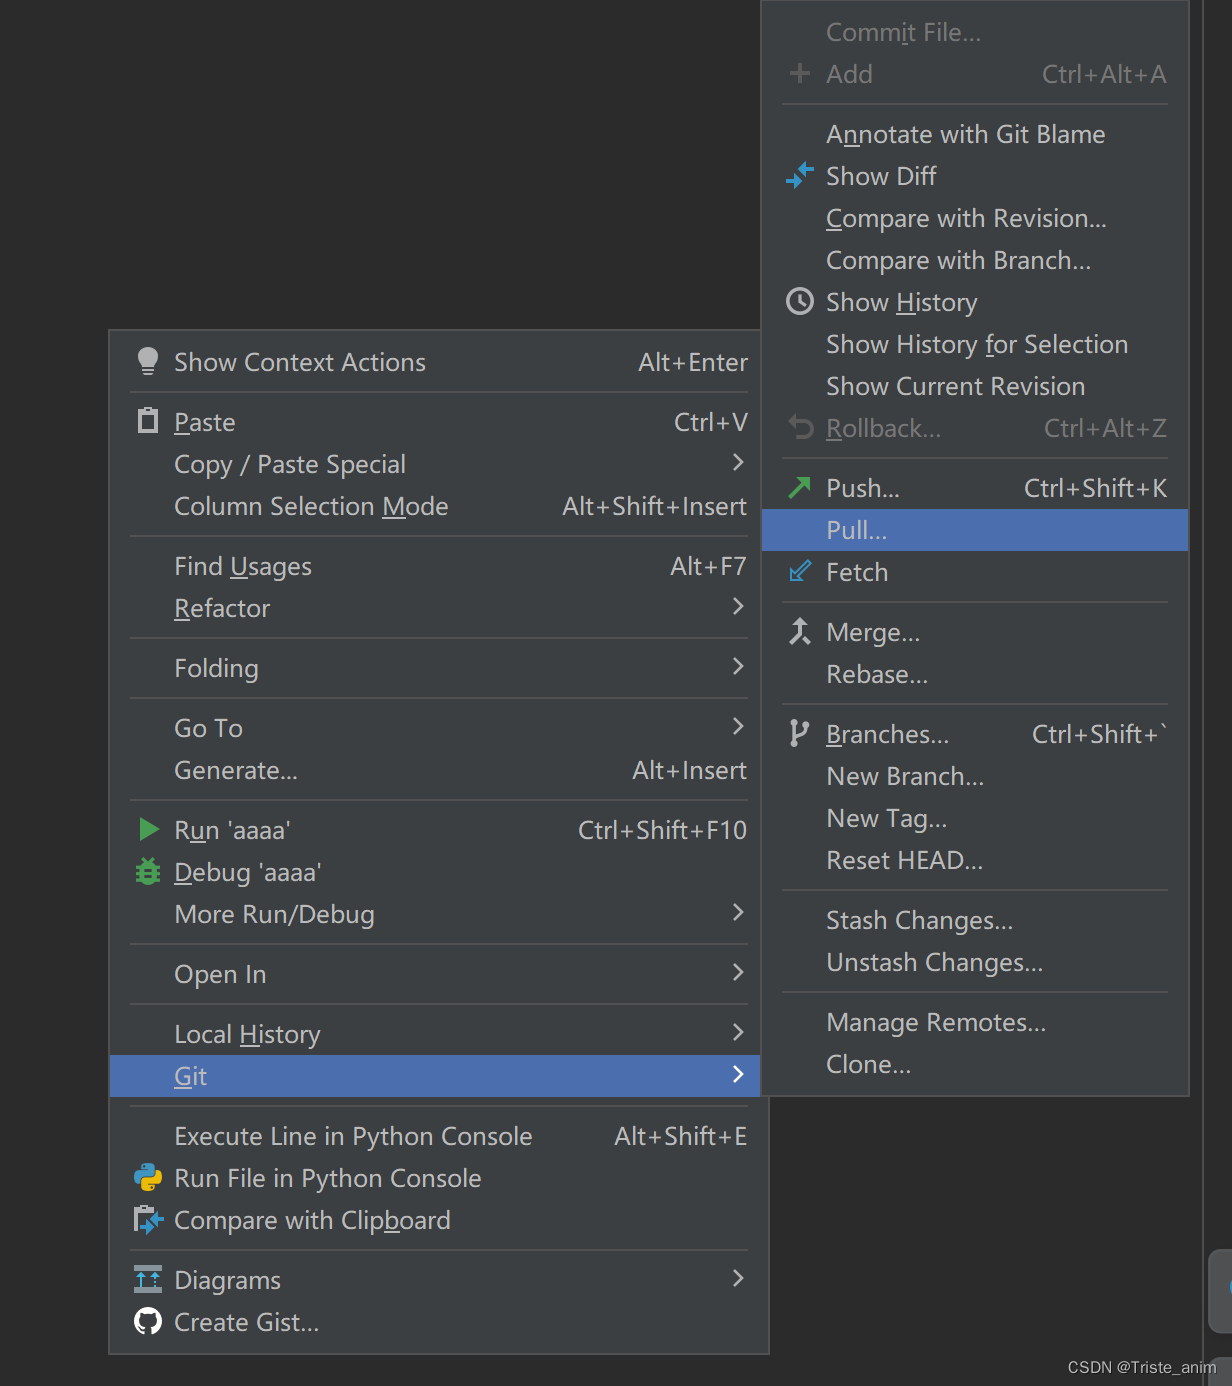Expand the Refactor submenu arrow
The width and height of the screenshot is (1232, 1386).
pos(738,606)
